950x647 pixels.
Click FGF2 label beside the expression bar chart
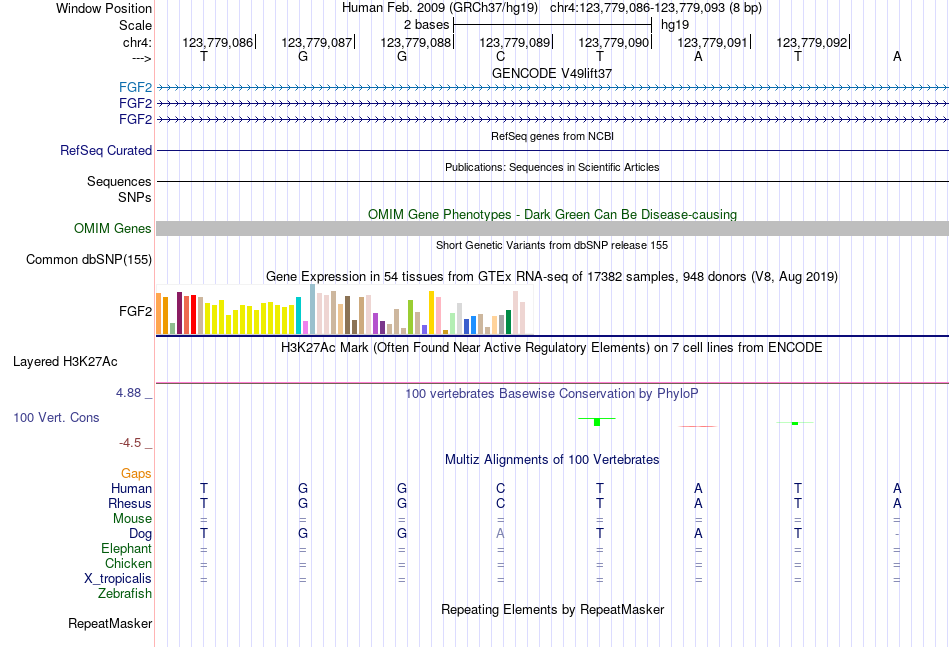tap(135, 311)
